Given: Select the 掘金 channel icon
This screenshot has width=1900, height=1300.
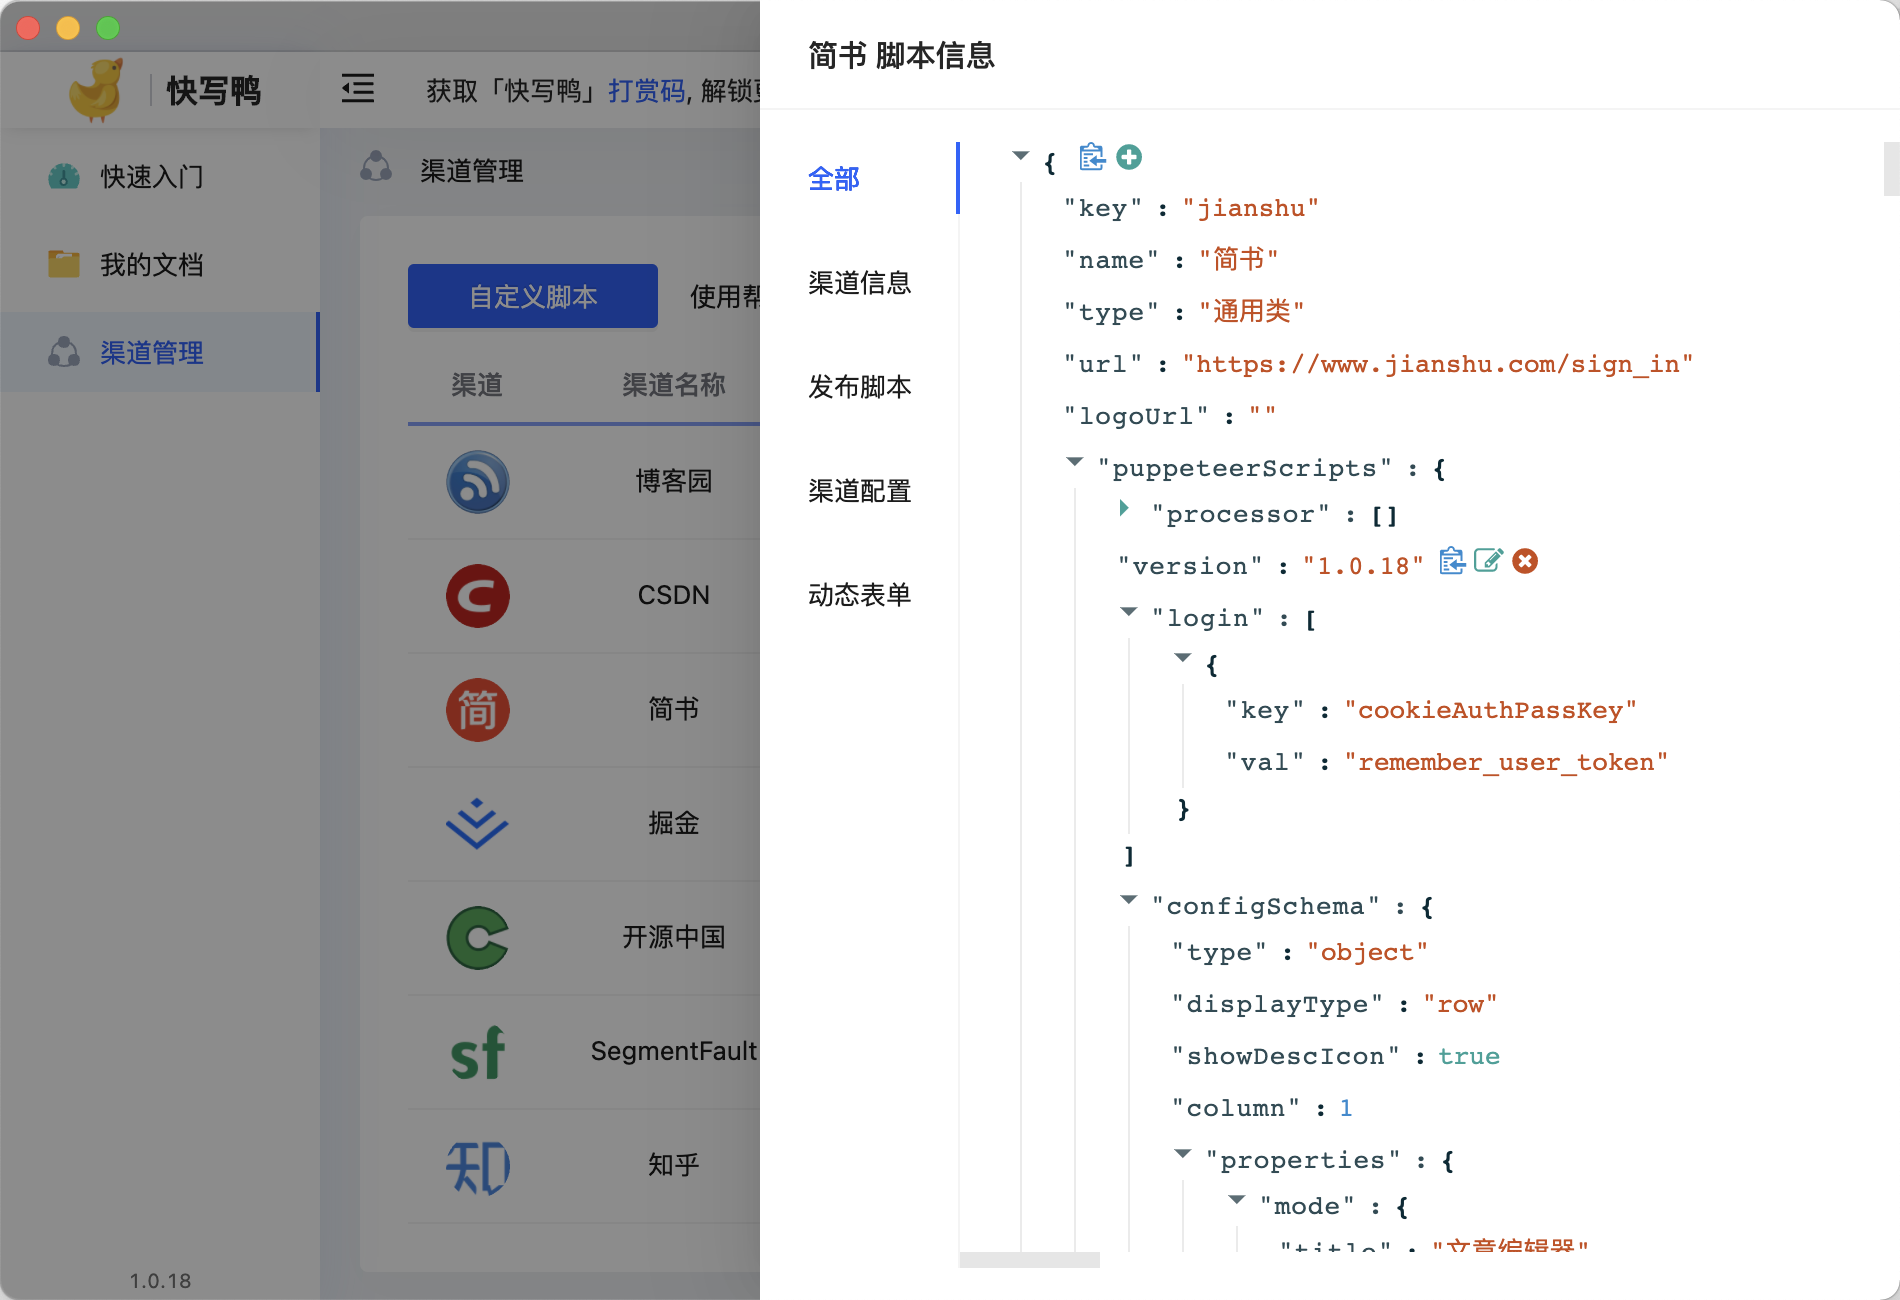Looking at the screenshot, I should coord(478,824).
